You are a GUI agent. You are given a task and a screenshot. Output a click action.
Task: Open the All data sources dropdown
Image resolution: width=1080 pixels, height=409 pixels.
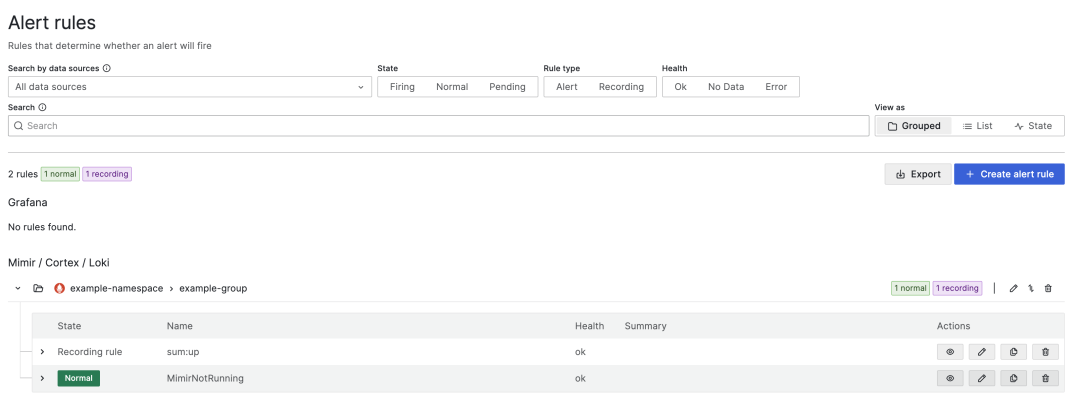pyautogui.click(x=190, y=87)
